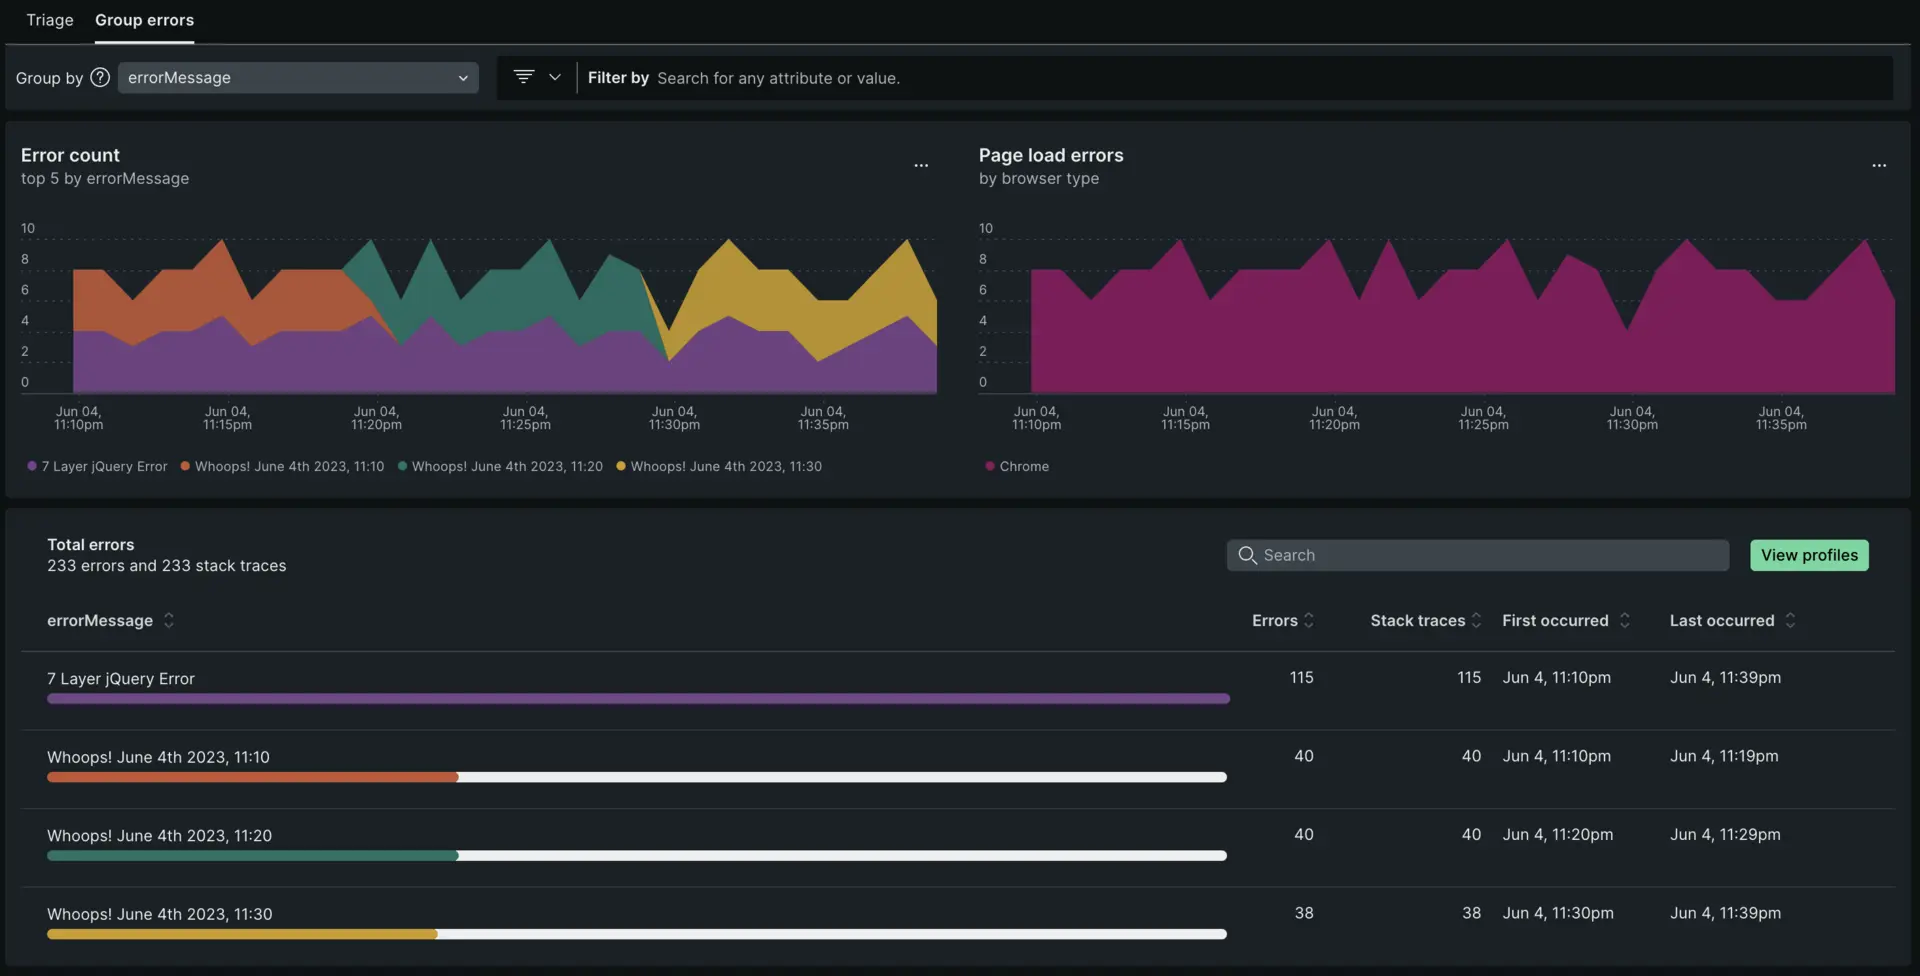The image size is (1920, 976).
Task: Sort by Last occurred column arrows
Action: click(x=1790, y=621)
